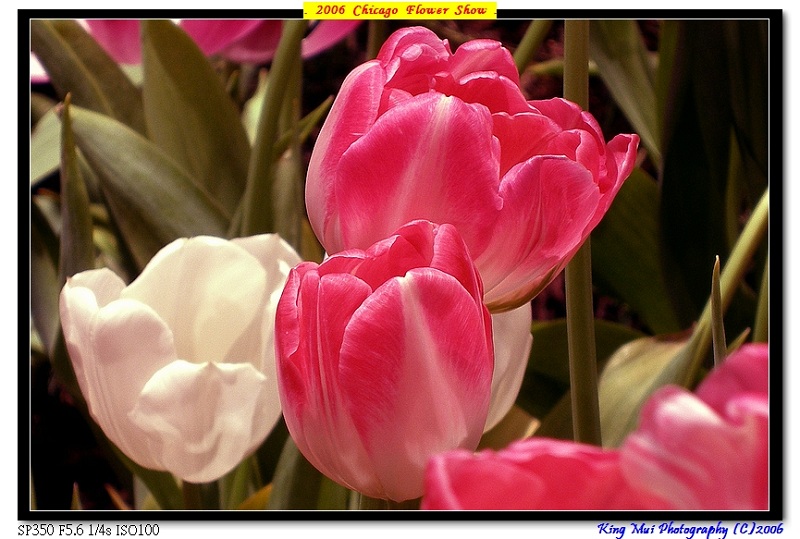Click the thin pointed leaf tip on the right side
This screenshot has height=539, width=800.
(717, 300)
